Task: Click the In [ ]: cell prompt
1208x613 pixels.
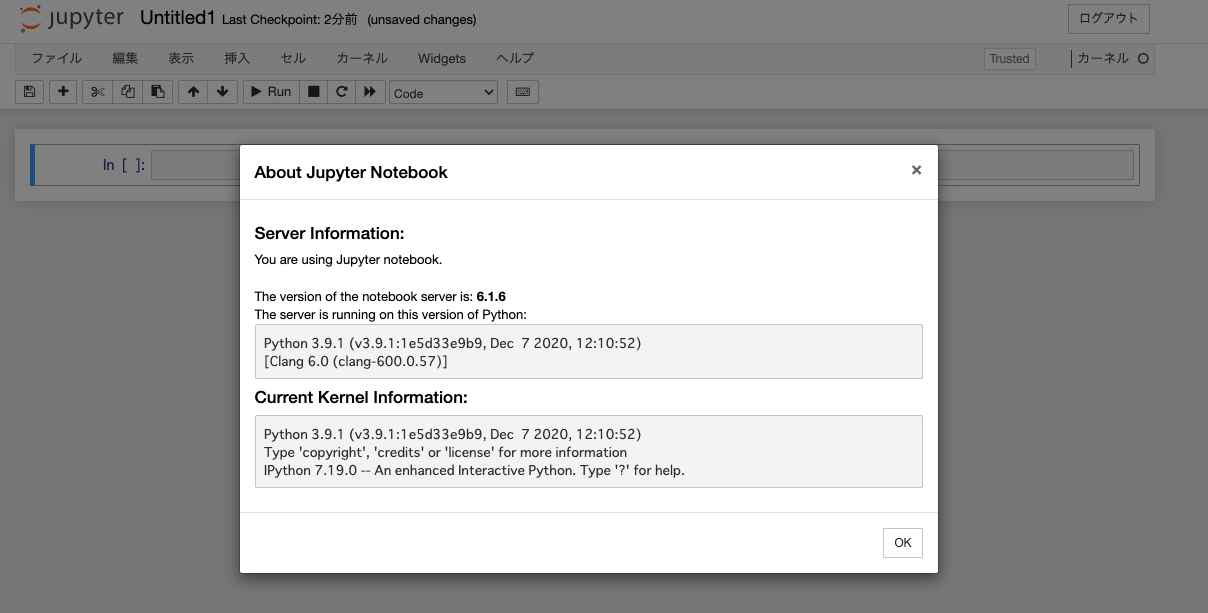Action: 124,165
